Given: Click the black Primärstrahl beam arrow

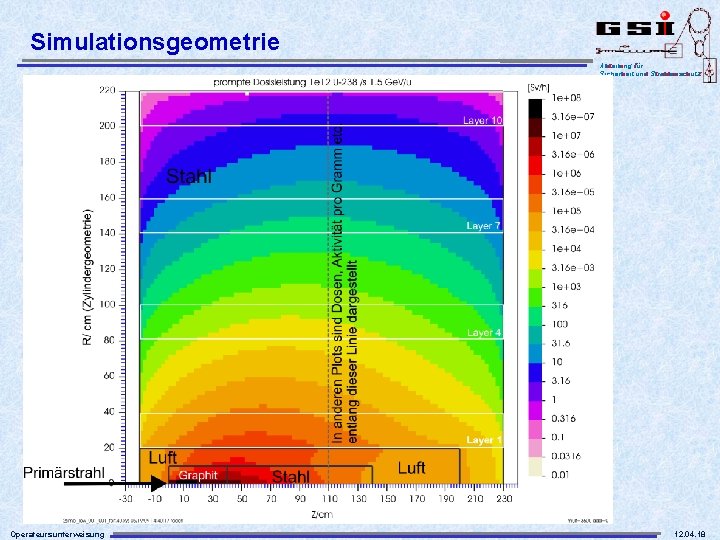Looking at the screenshot, I should [115, 483].
